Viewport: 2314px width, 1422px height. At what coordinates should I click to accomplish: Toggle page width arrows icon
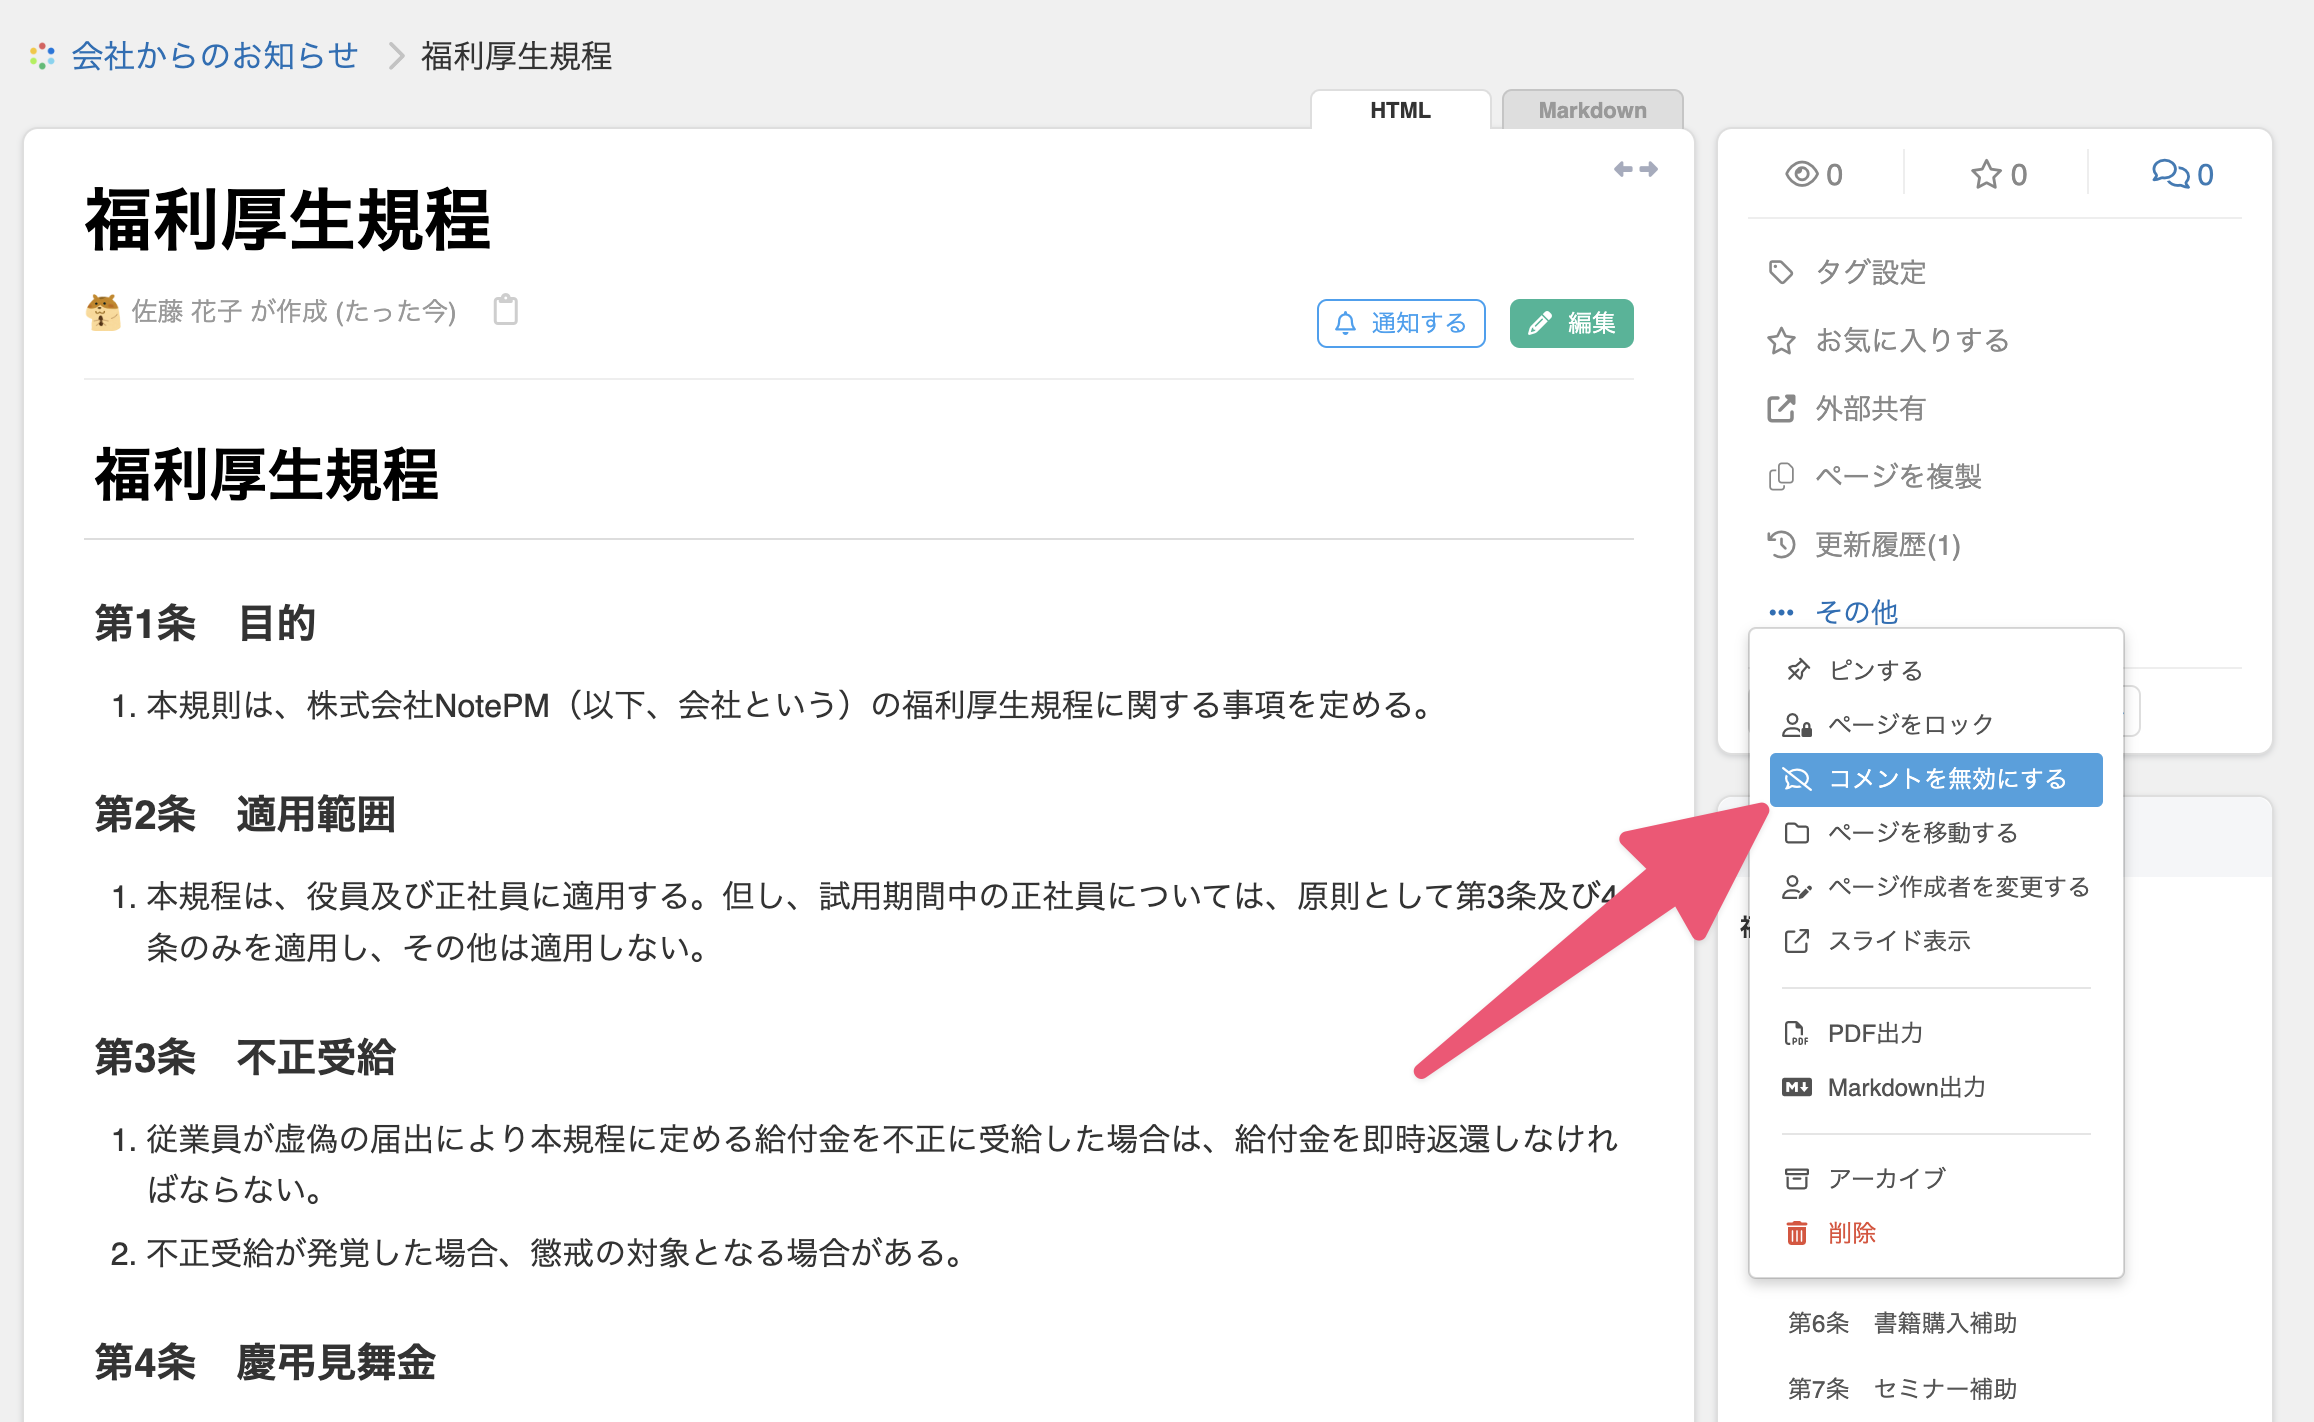1636,169
